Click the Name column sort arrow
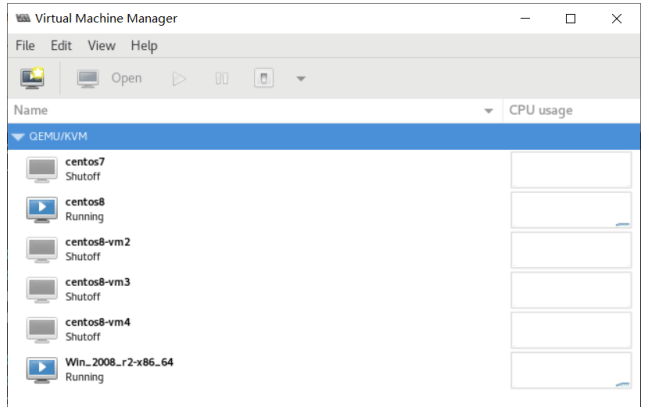 [x=489, y=110]
